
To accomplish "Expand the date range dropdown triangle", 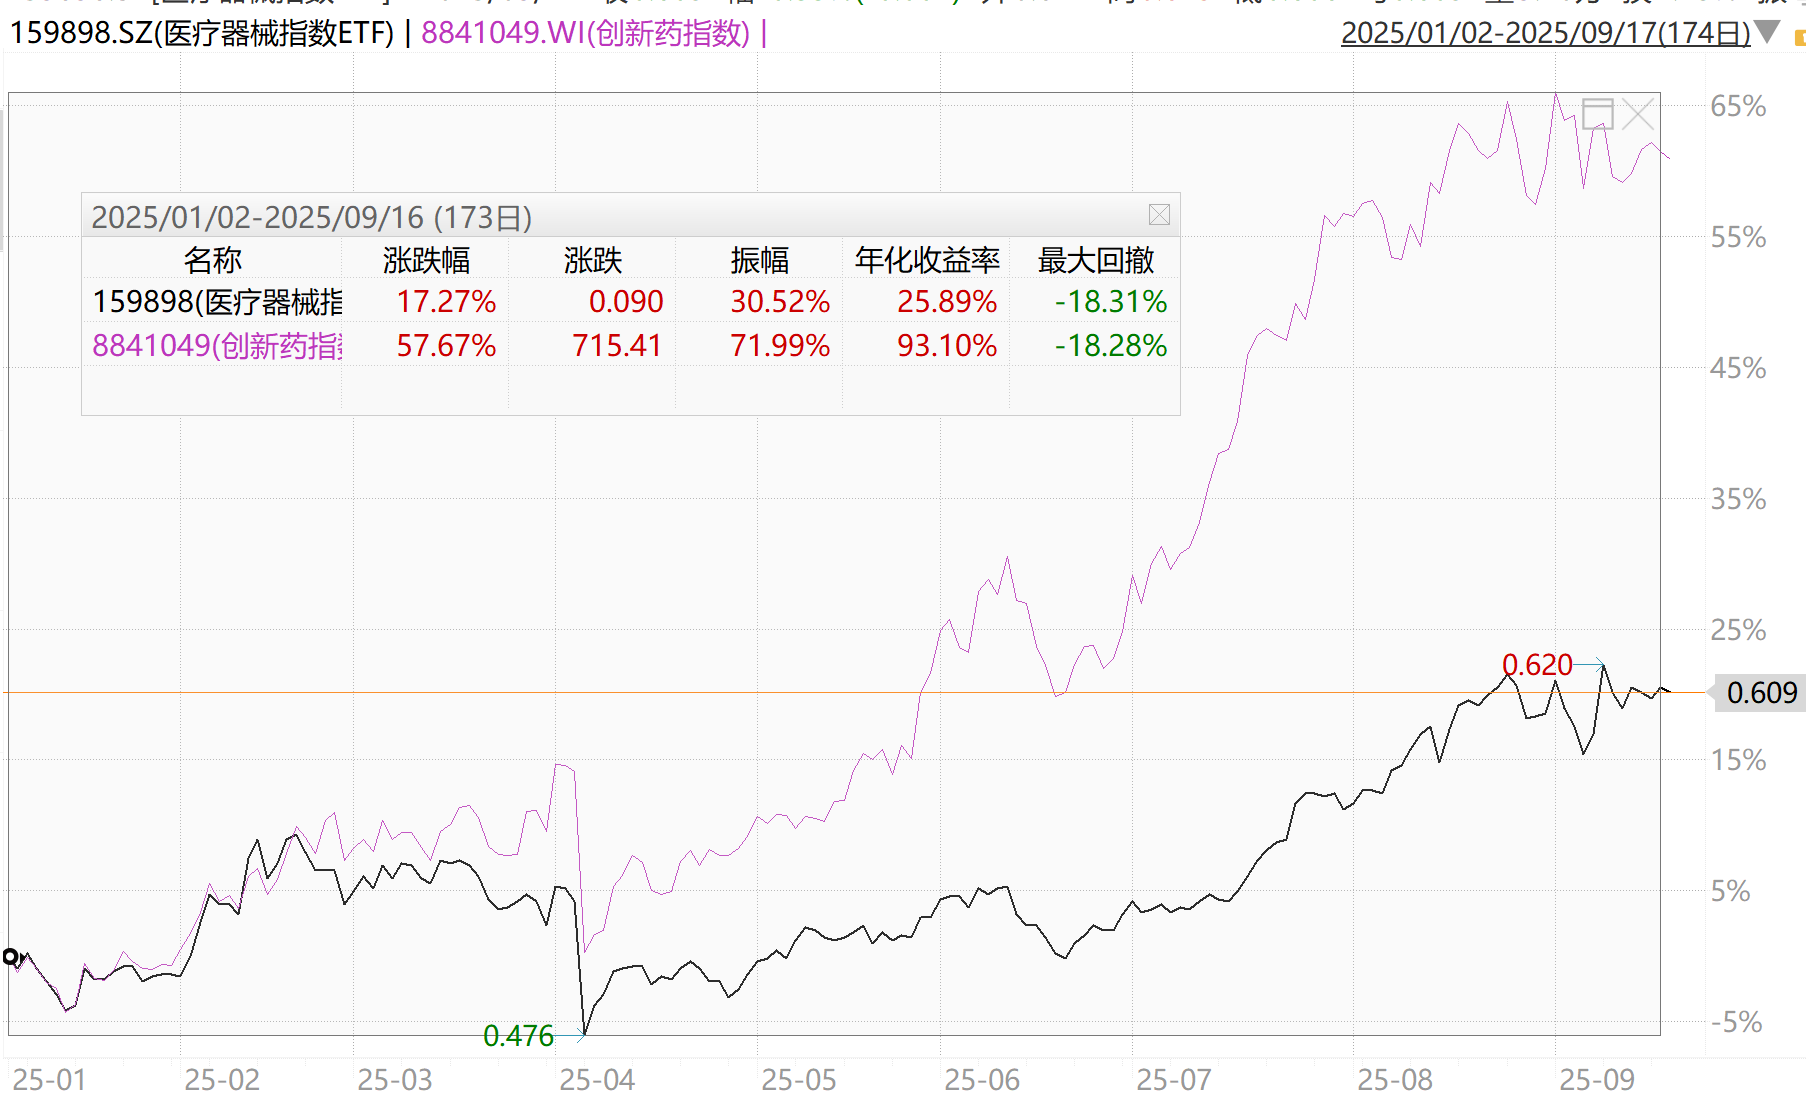I will pyautogui.click(x=1767, y=32).
